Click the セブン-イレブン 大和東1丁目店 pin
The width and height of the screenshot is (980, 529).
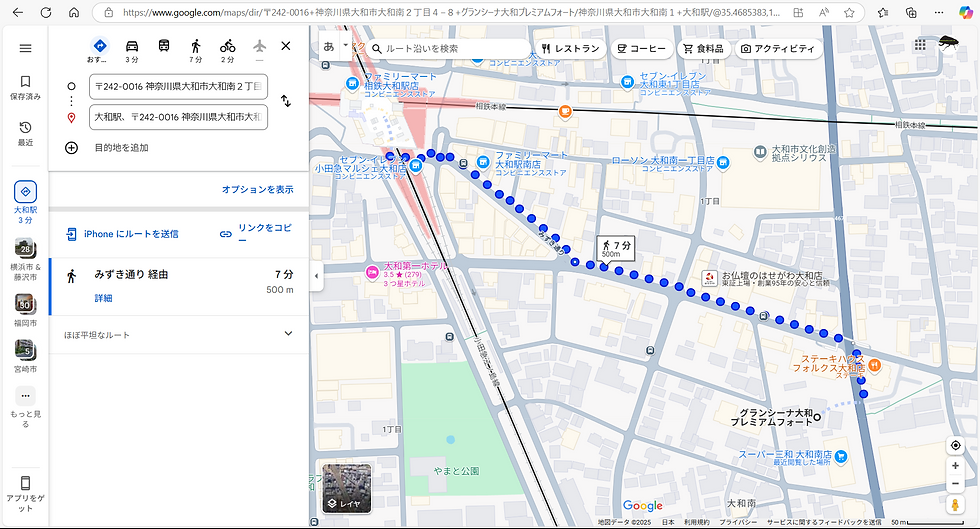[628, 82]
